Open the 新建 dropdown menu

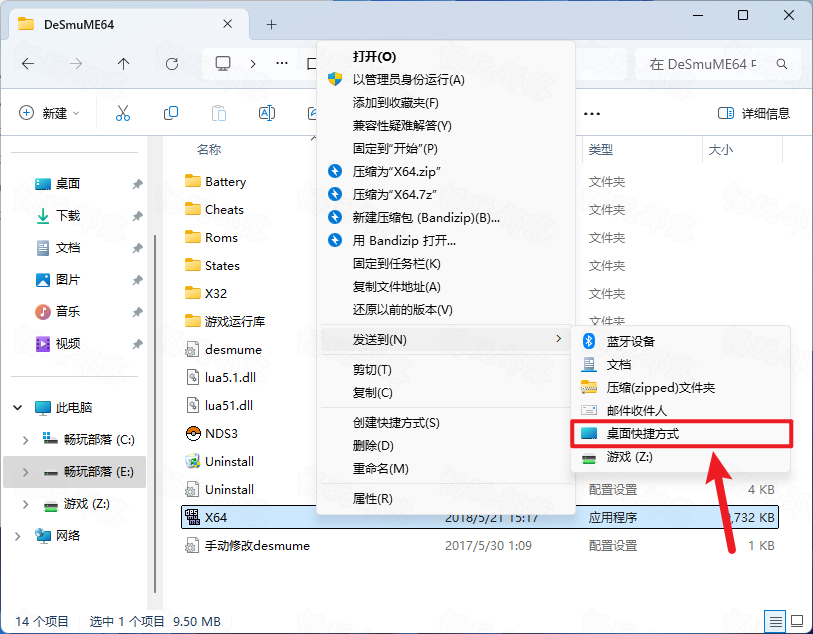49,113
